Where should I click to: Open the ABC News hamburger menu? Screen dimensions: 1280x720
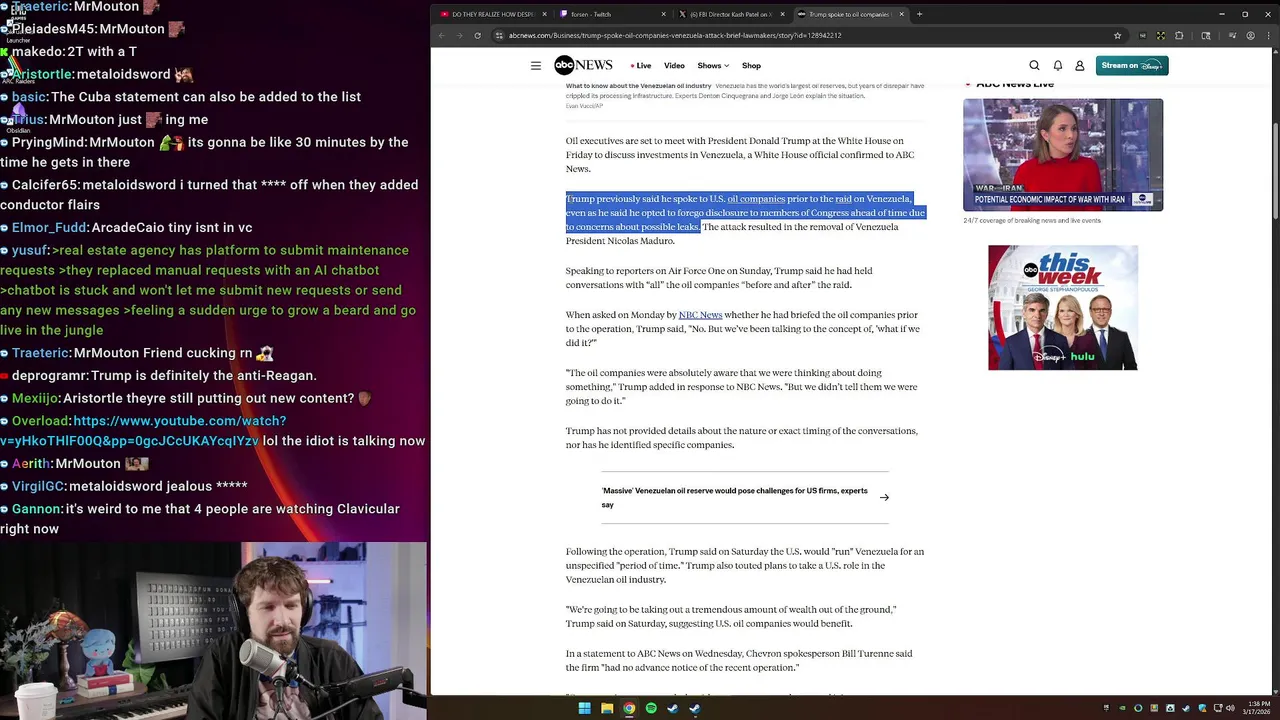536,66
